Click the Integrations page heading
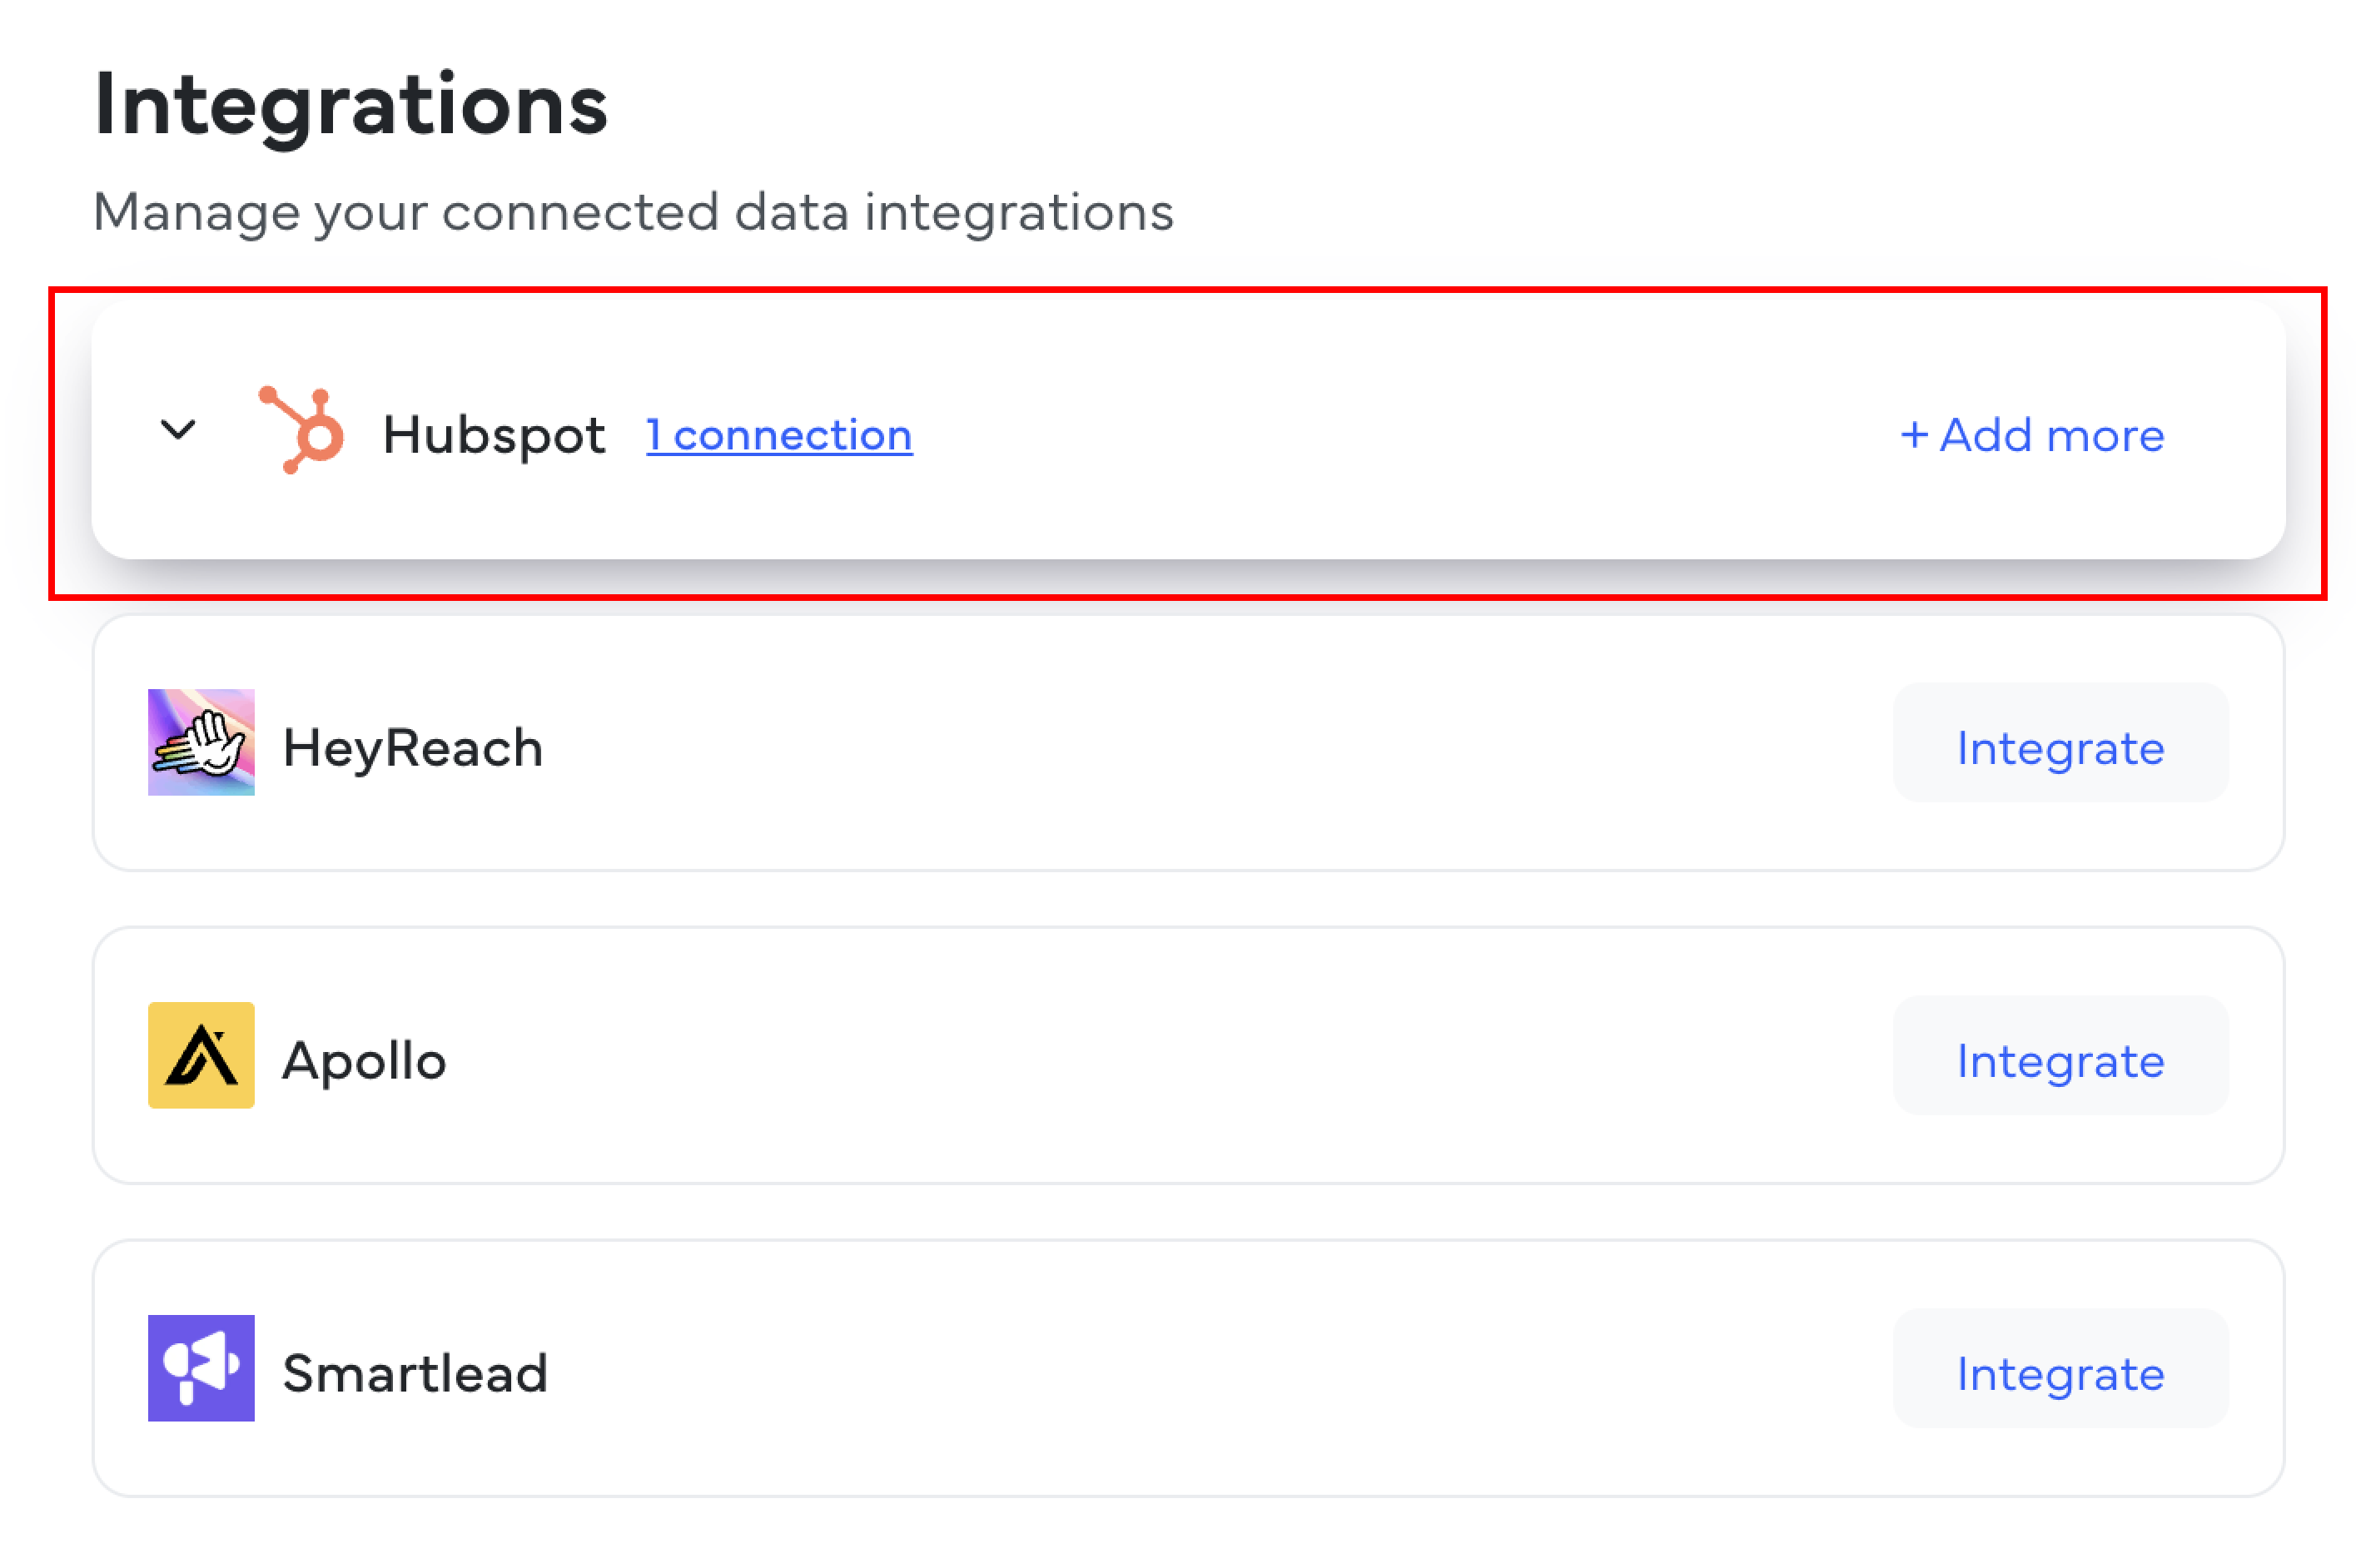This screenshot has width=2356, height=1568. 351,105
